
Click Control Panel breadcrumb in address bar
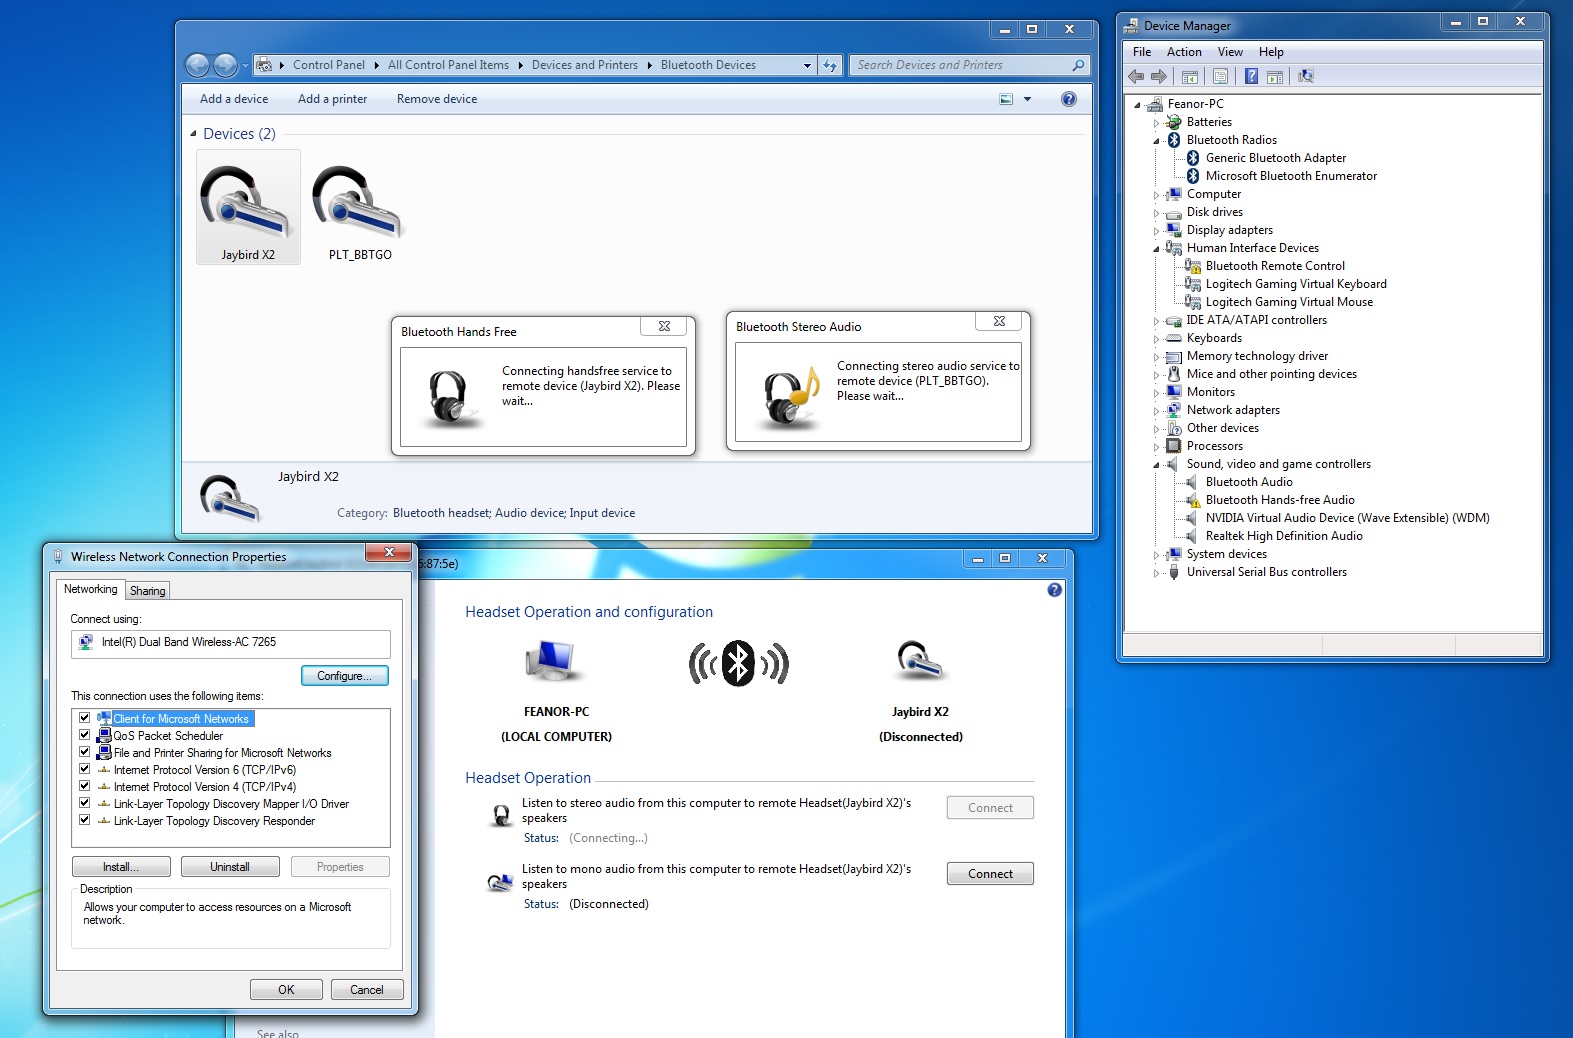pyautogui.click(x=328, y=65)
